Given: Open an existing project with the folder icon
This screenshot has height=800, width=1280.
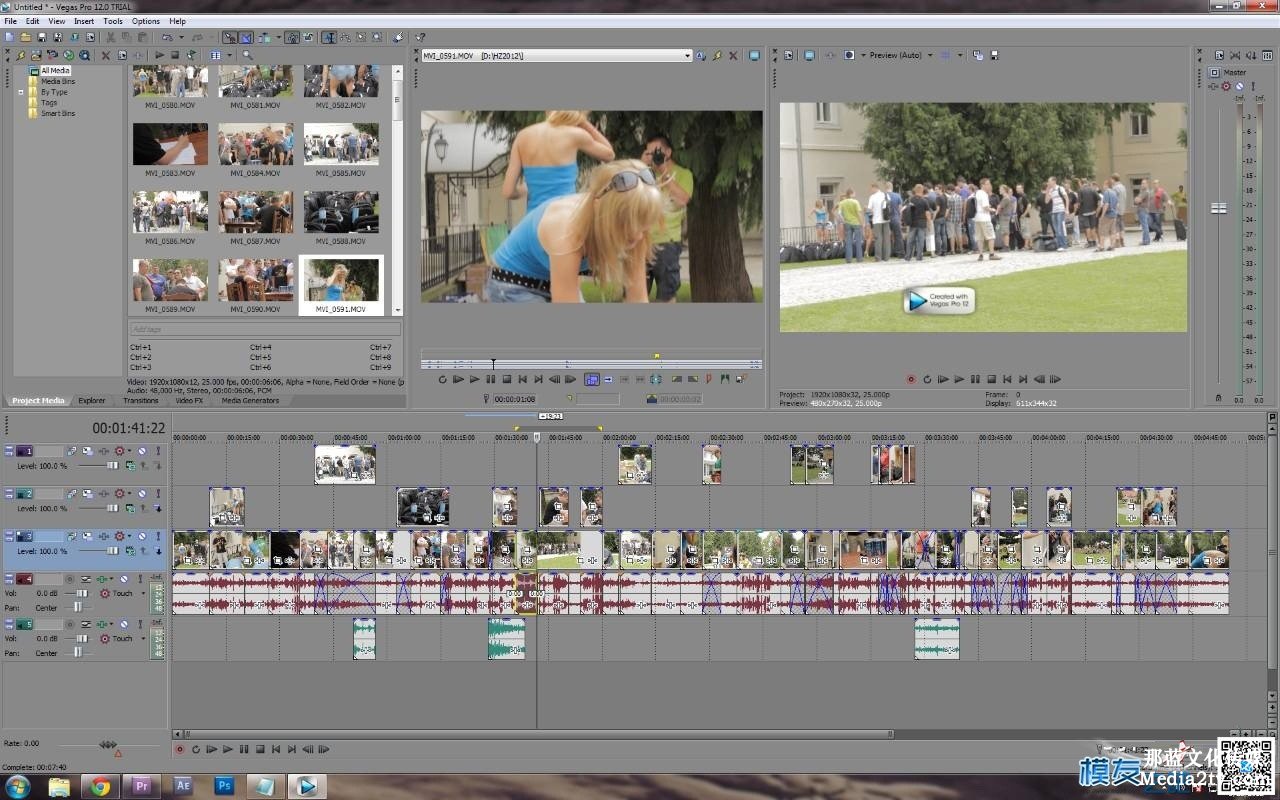Looking at the screenshot, I should pyautogui.click(x=24, y=37).
